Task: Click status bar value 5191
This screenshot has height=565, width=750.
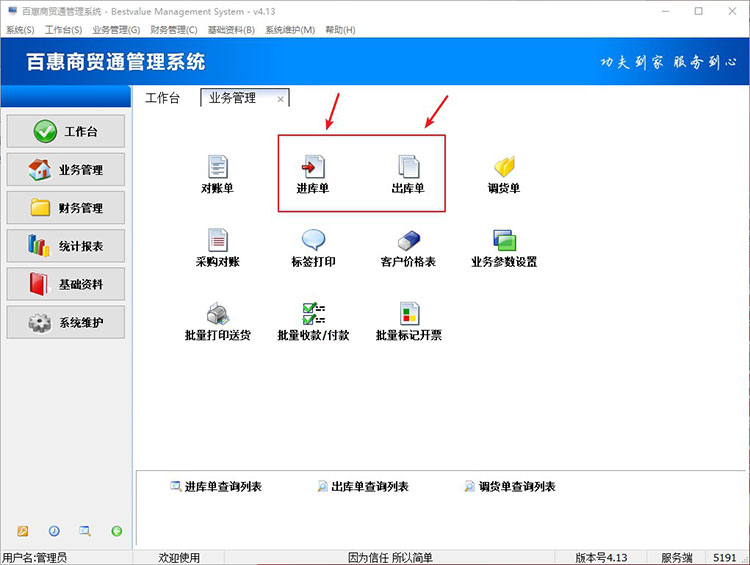Action: [724, 558]
